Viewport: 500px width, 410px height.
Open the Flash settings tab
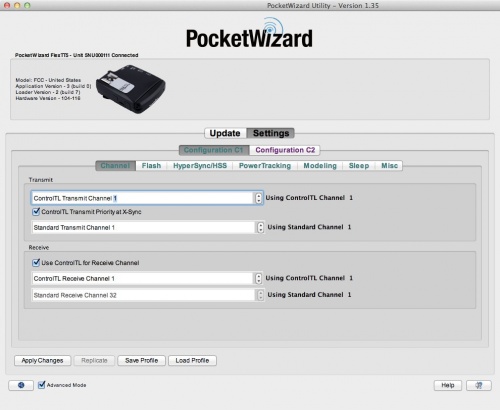click(x=151, y=166)
